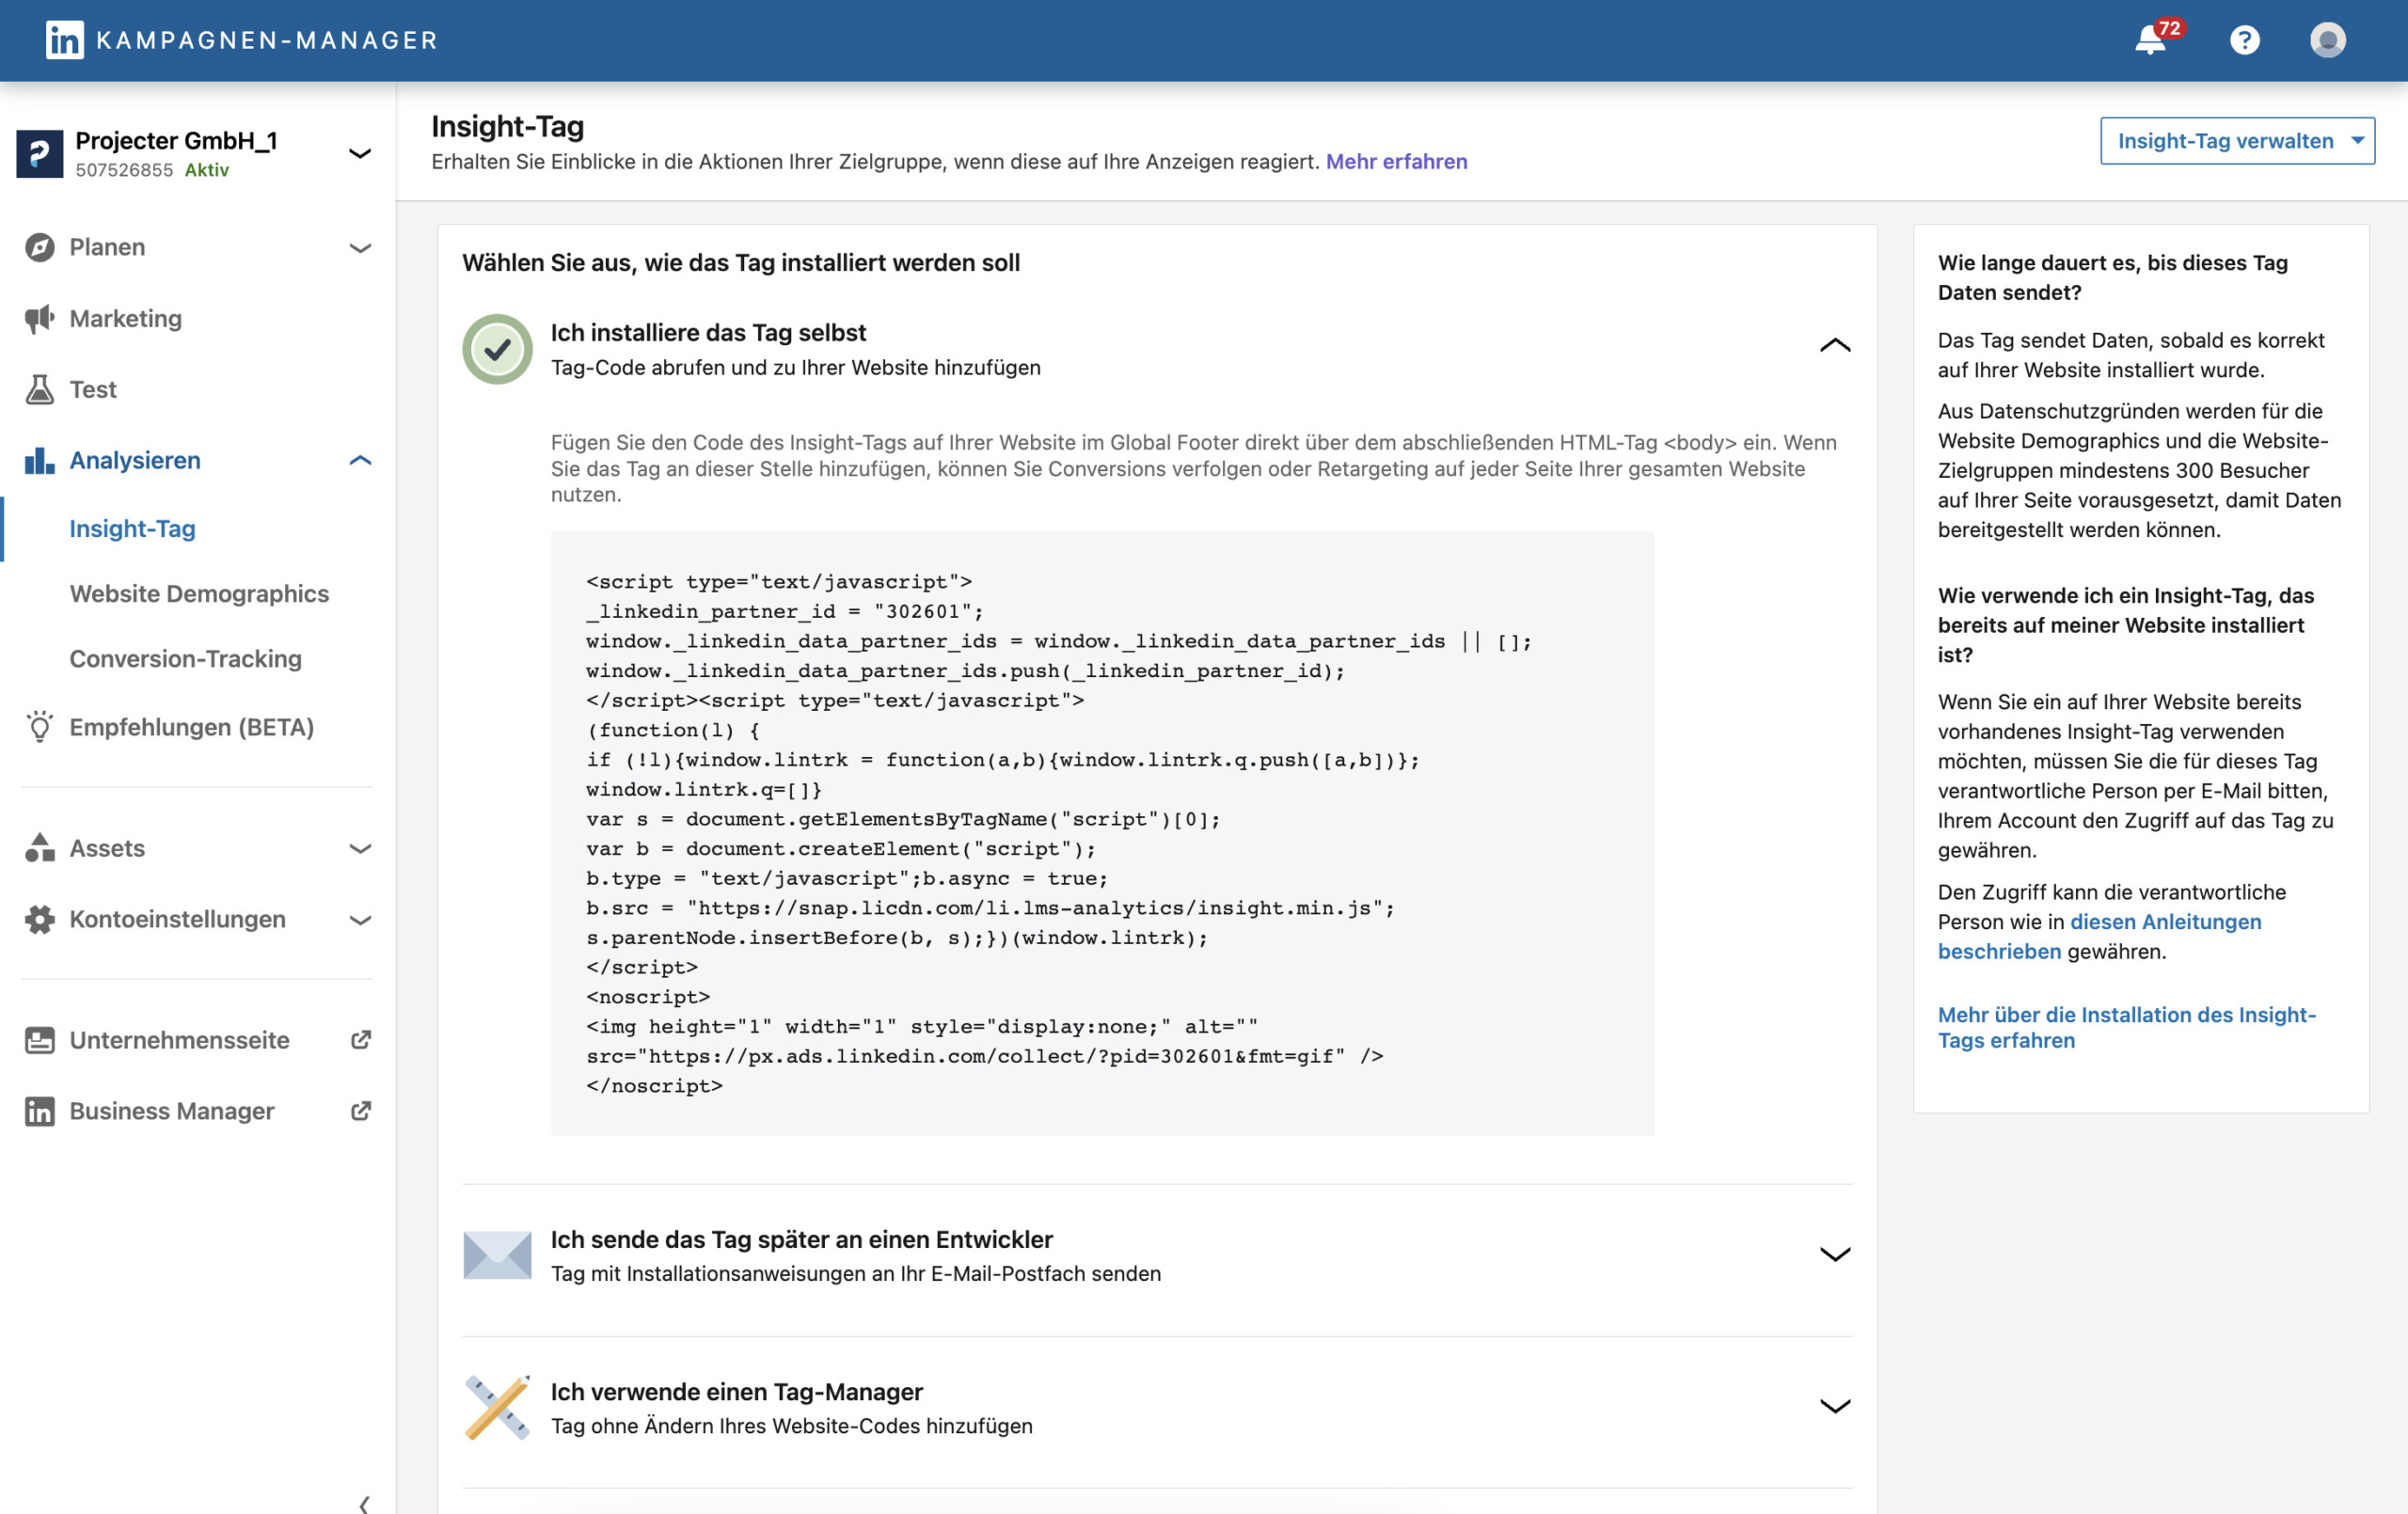Click the LinkedIn logo in header

point(65,40)
